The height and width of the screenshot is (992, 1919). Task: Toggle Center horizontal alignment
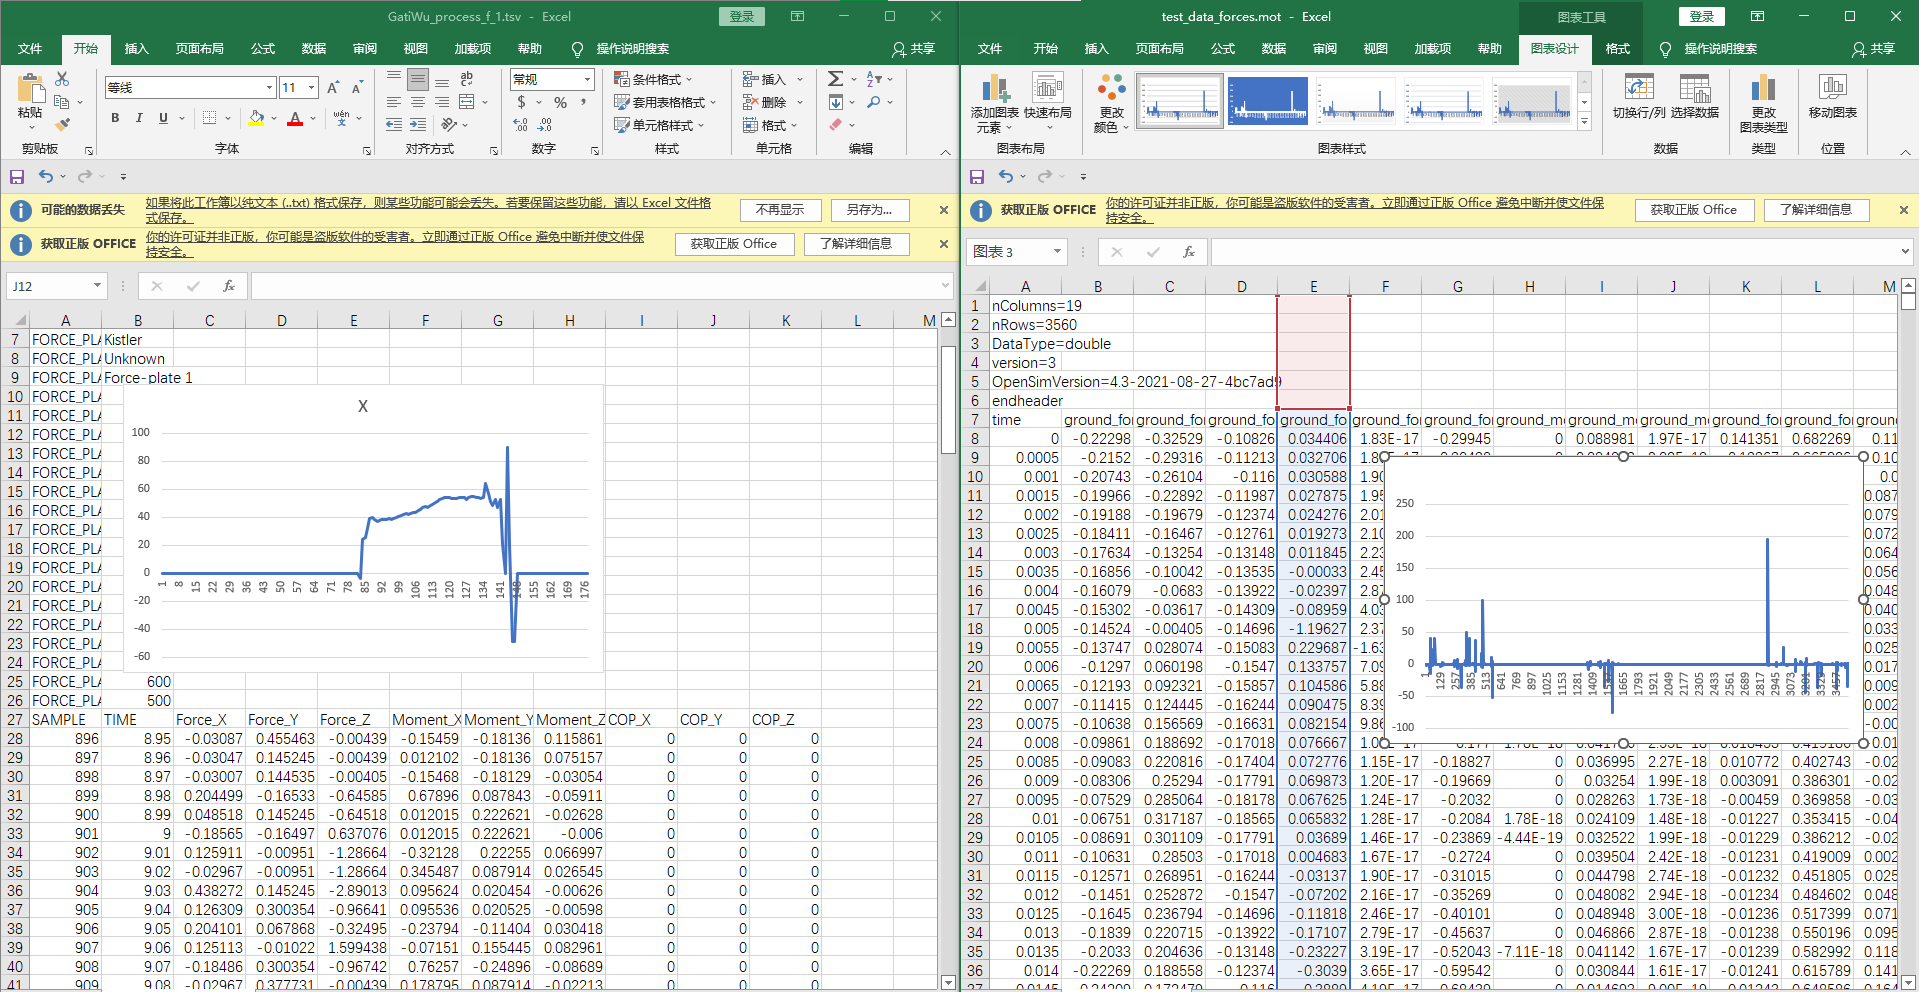point(418,102)
